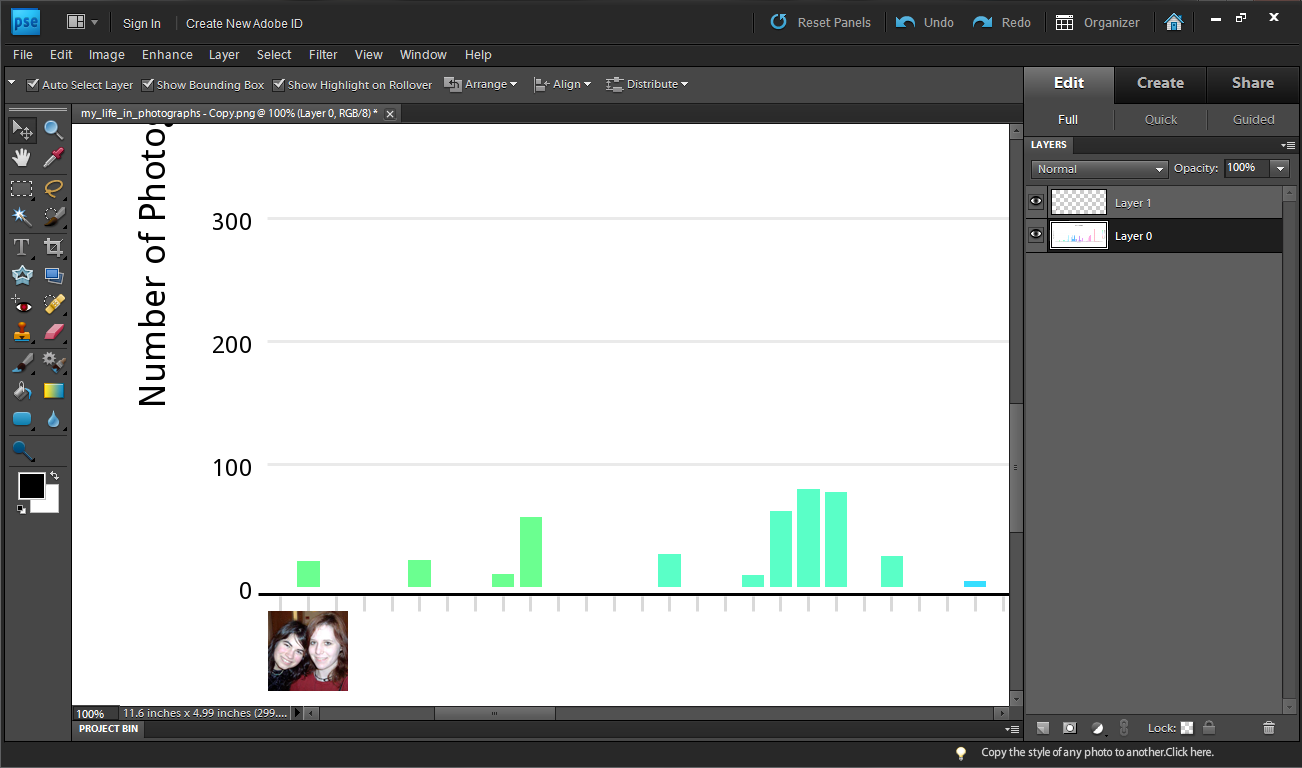Reset default foreground and background colors
The image size is (1302, 768).
[x=21, y=509]
